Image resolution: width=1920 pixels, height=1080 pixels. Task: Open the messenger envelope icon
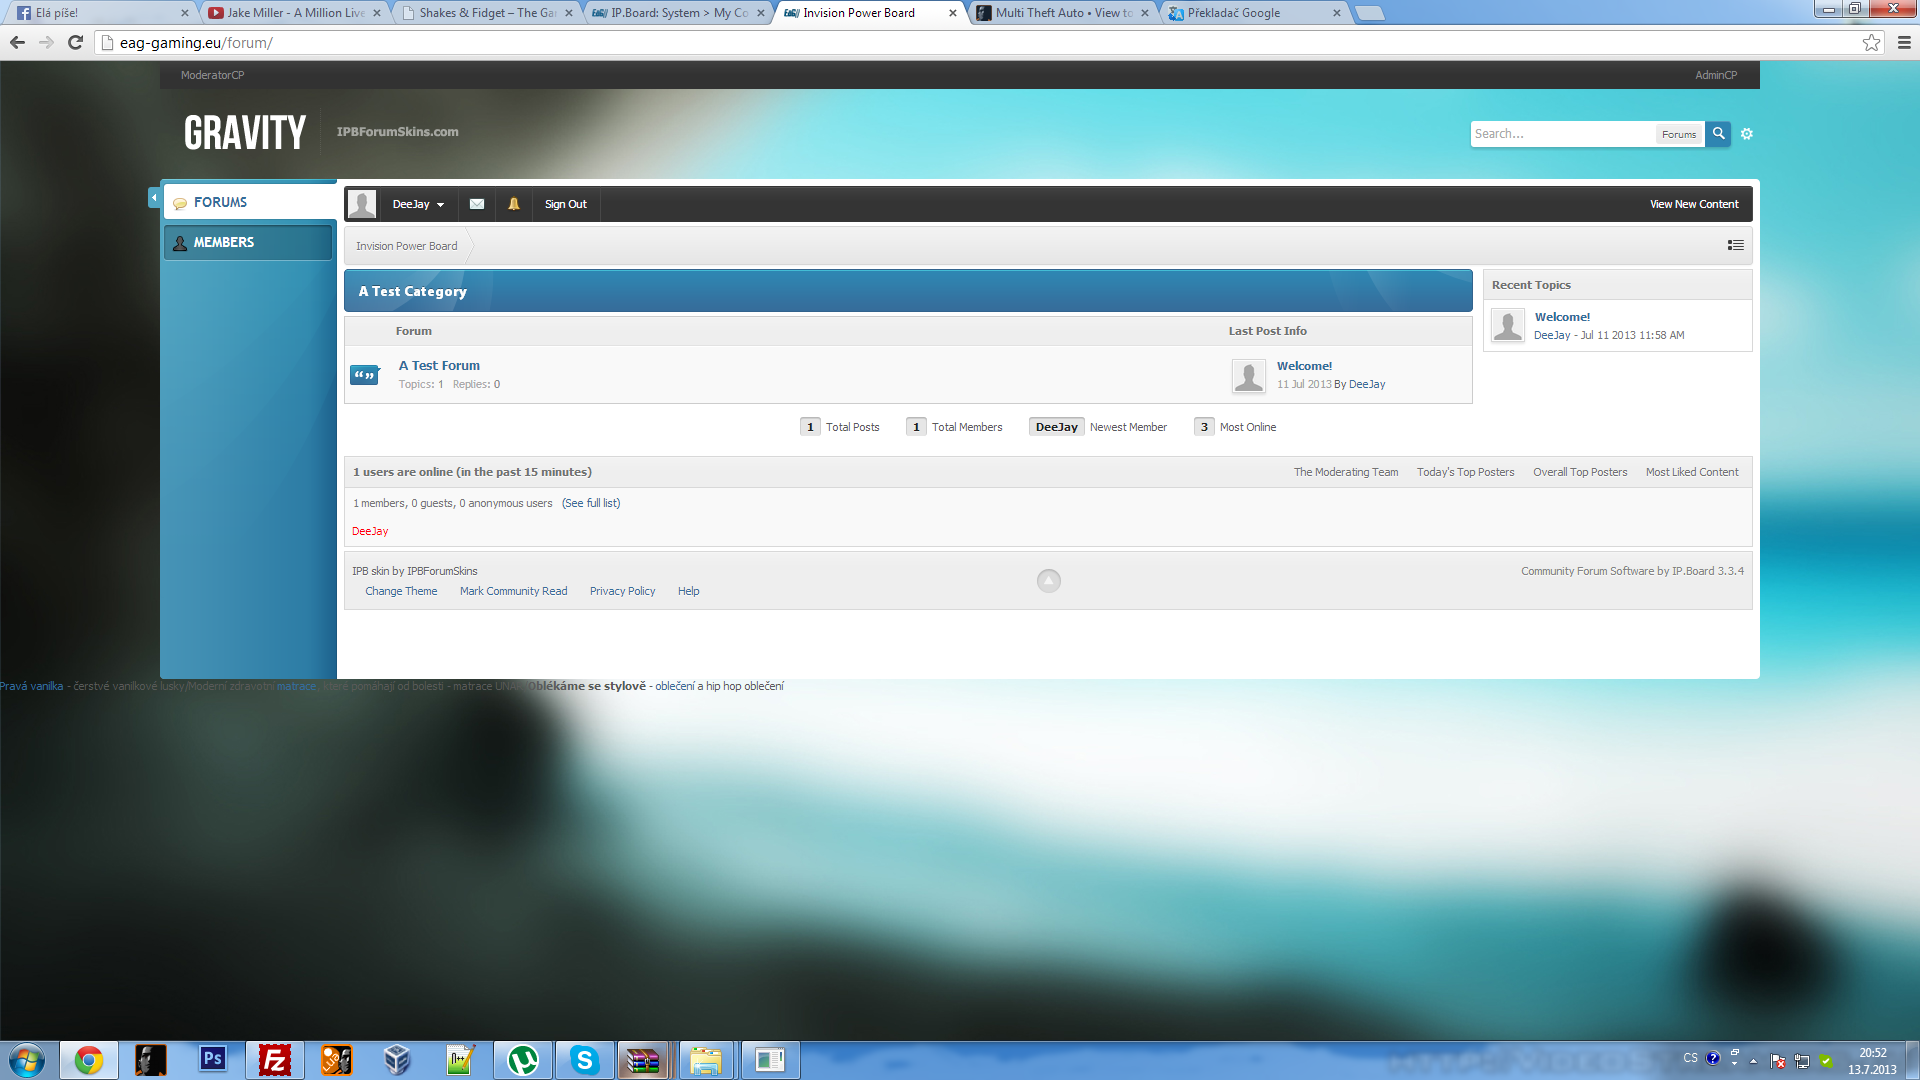pyautogui.click(x=477, y=204)
